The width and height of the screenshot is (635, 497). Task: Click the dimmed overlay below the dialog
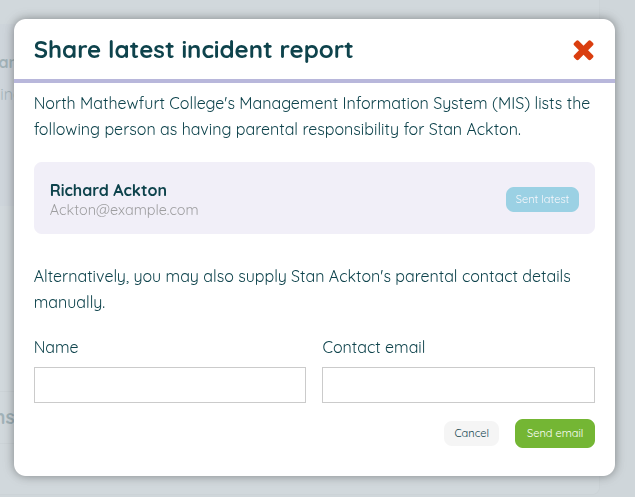pos(317,487)
